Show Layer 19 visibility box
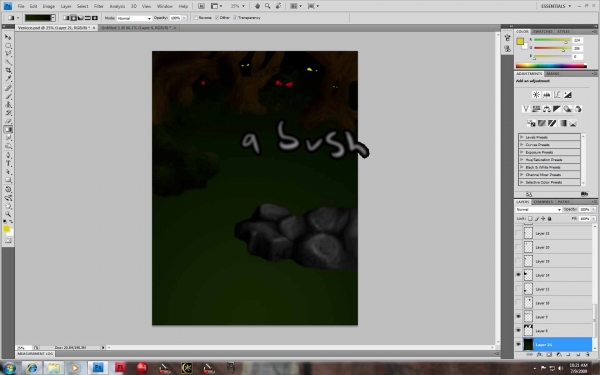The height and width of the screenshot is (375, 600). click(x=518, y=261)
